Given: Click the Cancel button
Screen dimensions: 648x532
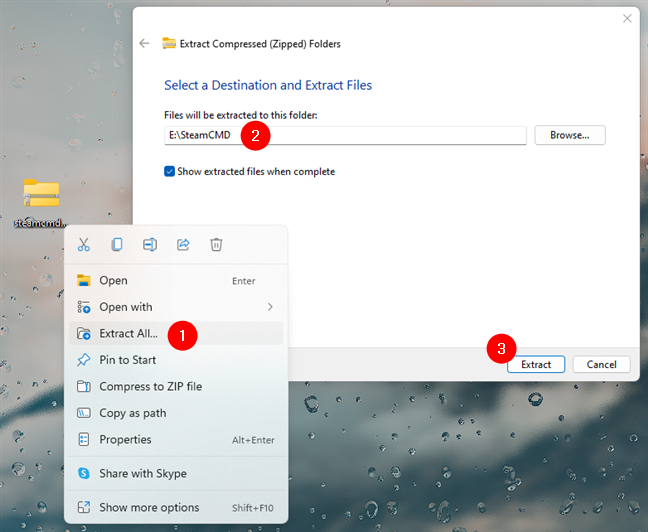Looking at the screenshot, I should pos(601,365).
